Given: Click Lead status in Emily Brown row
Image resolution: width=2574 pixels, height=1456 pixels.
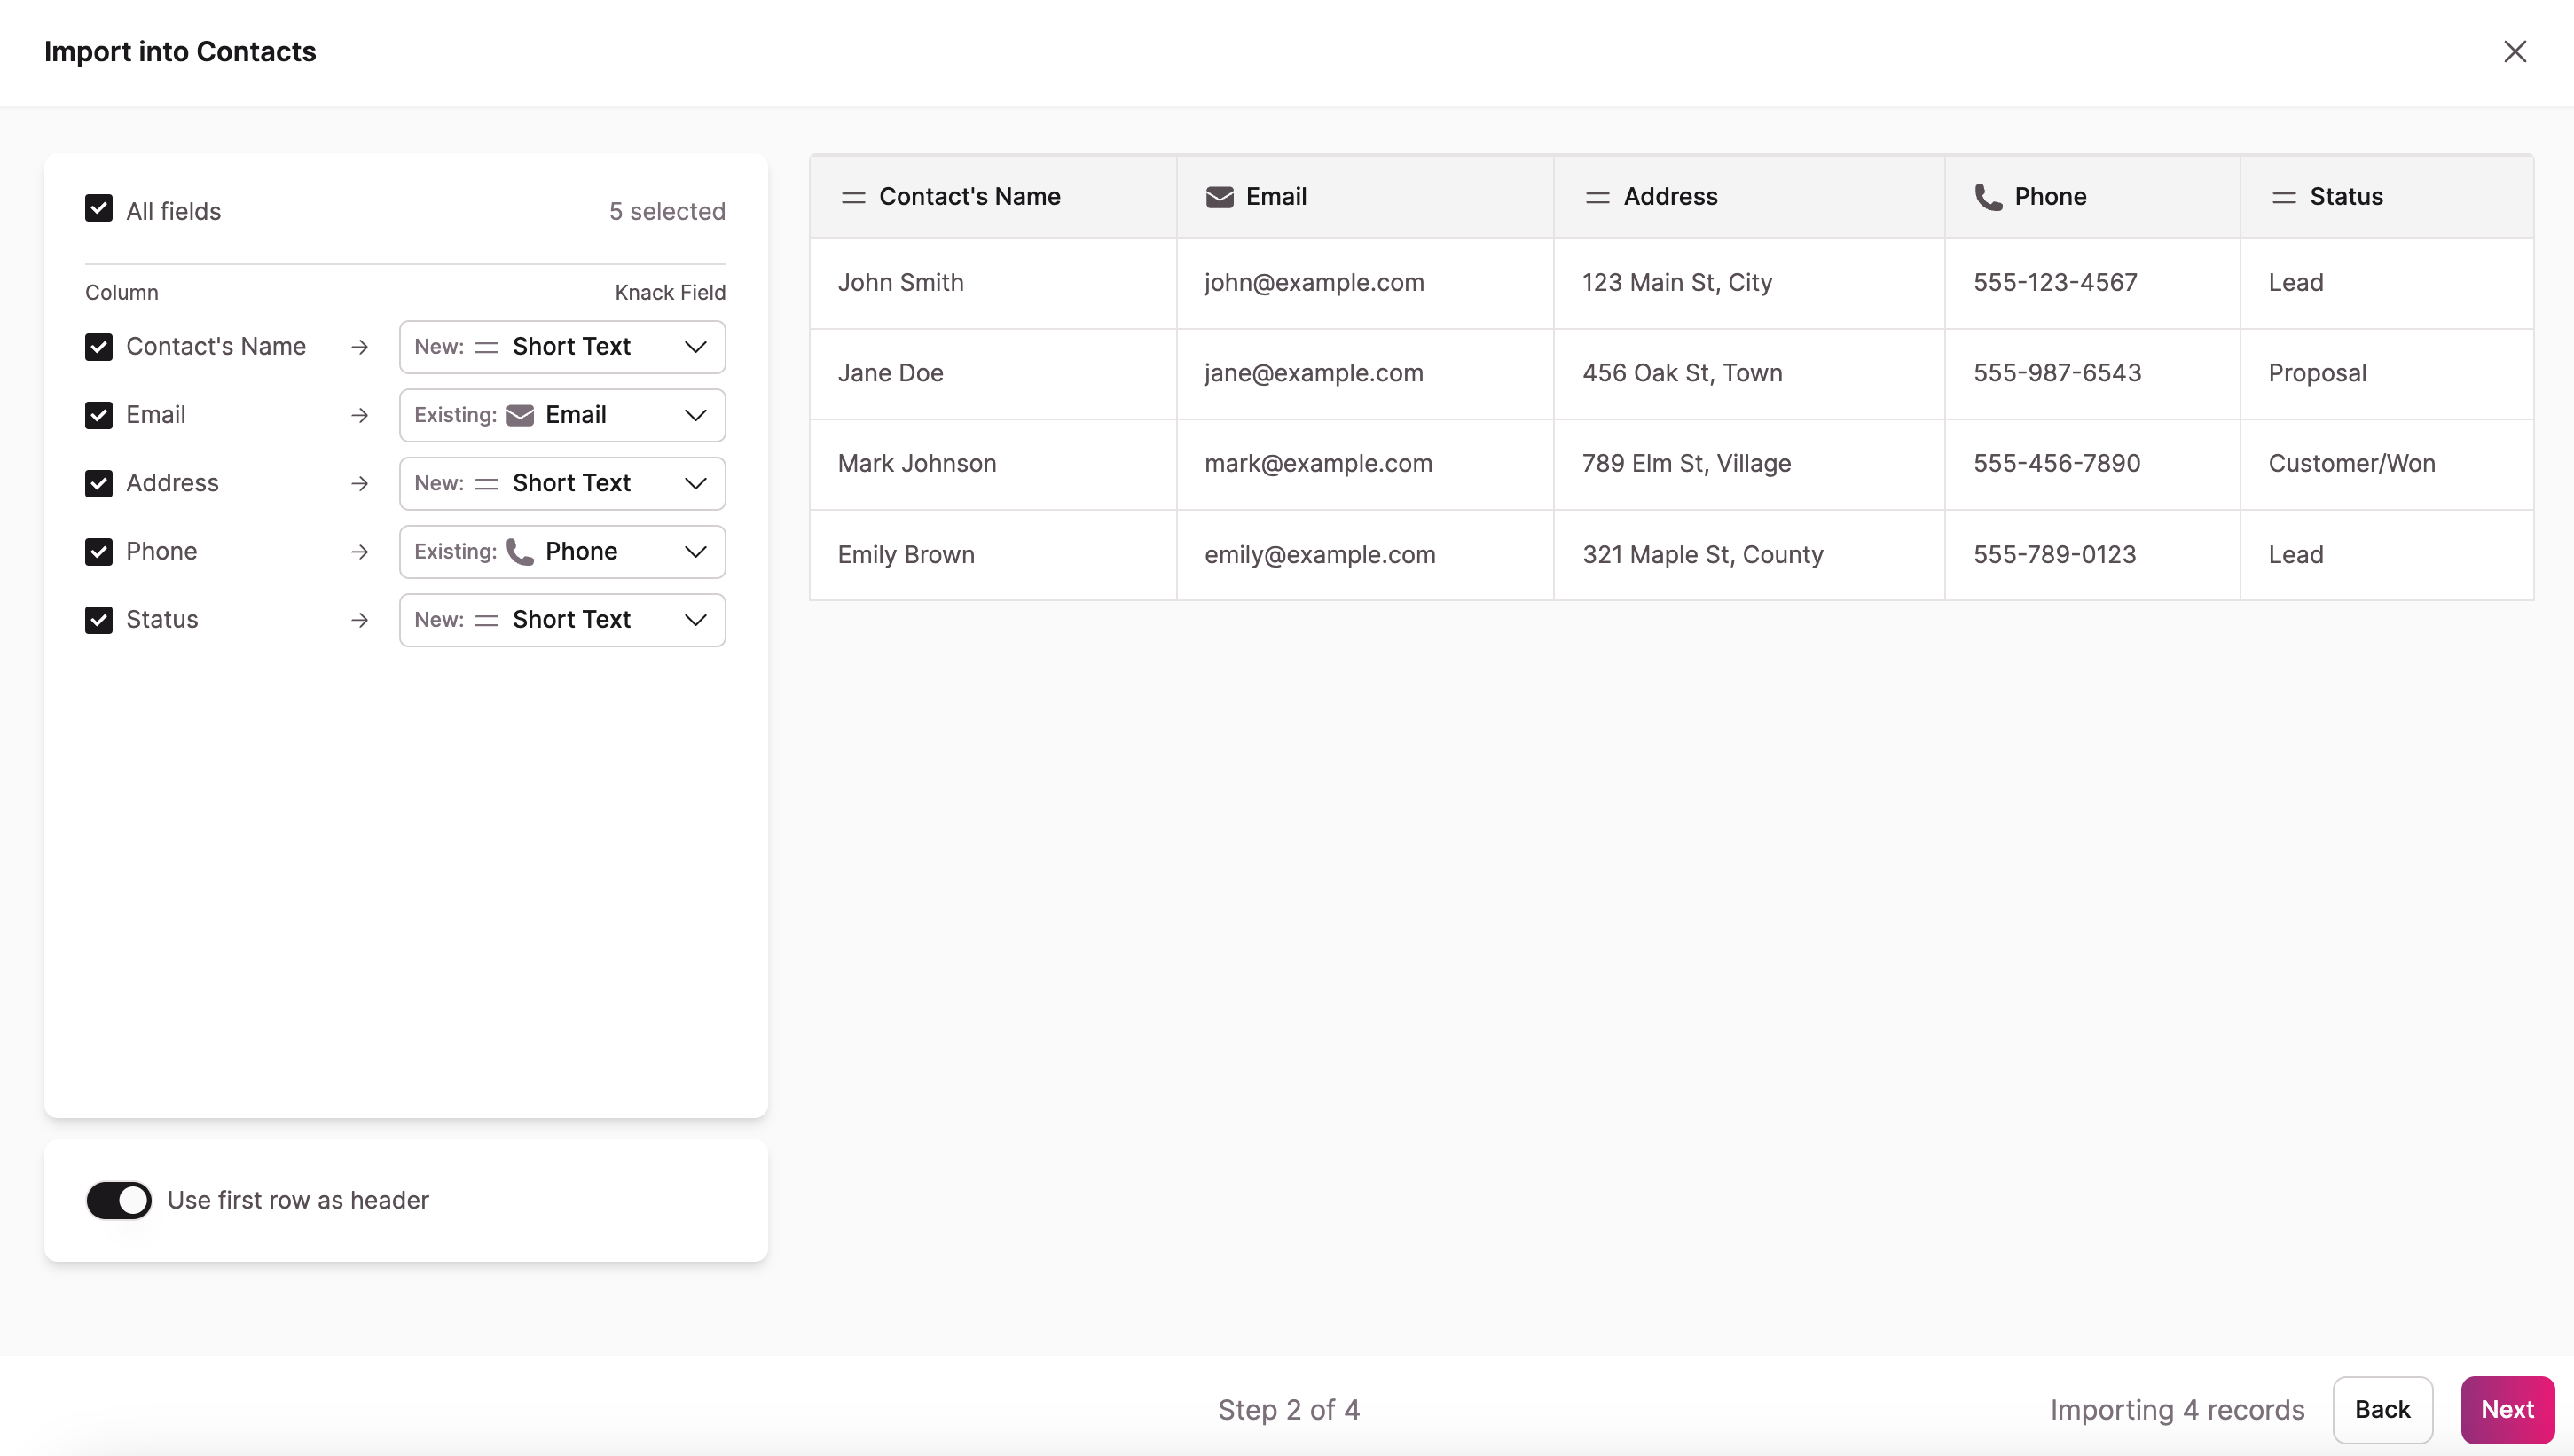Looking at the screenshot, I should click(x=2386, y=555).
